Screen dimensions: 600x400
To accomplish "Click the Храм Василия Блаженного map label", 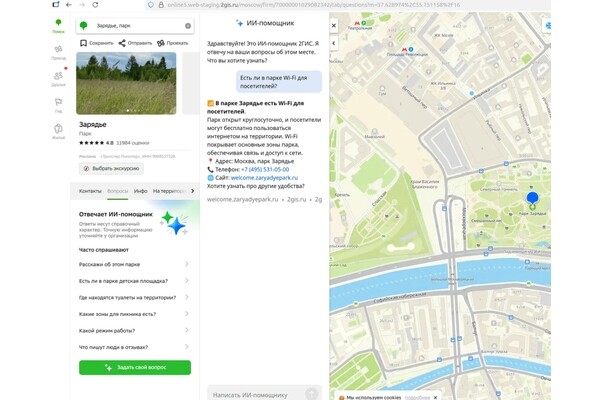I will pyautogui.click(x=425, y=184).
